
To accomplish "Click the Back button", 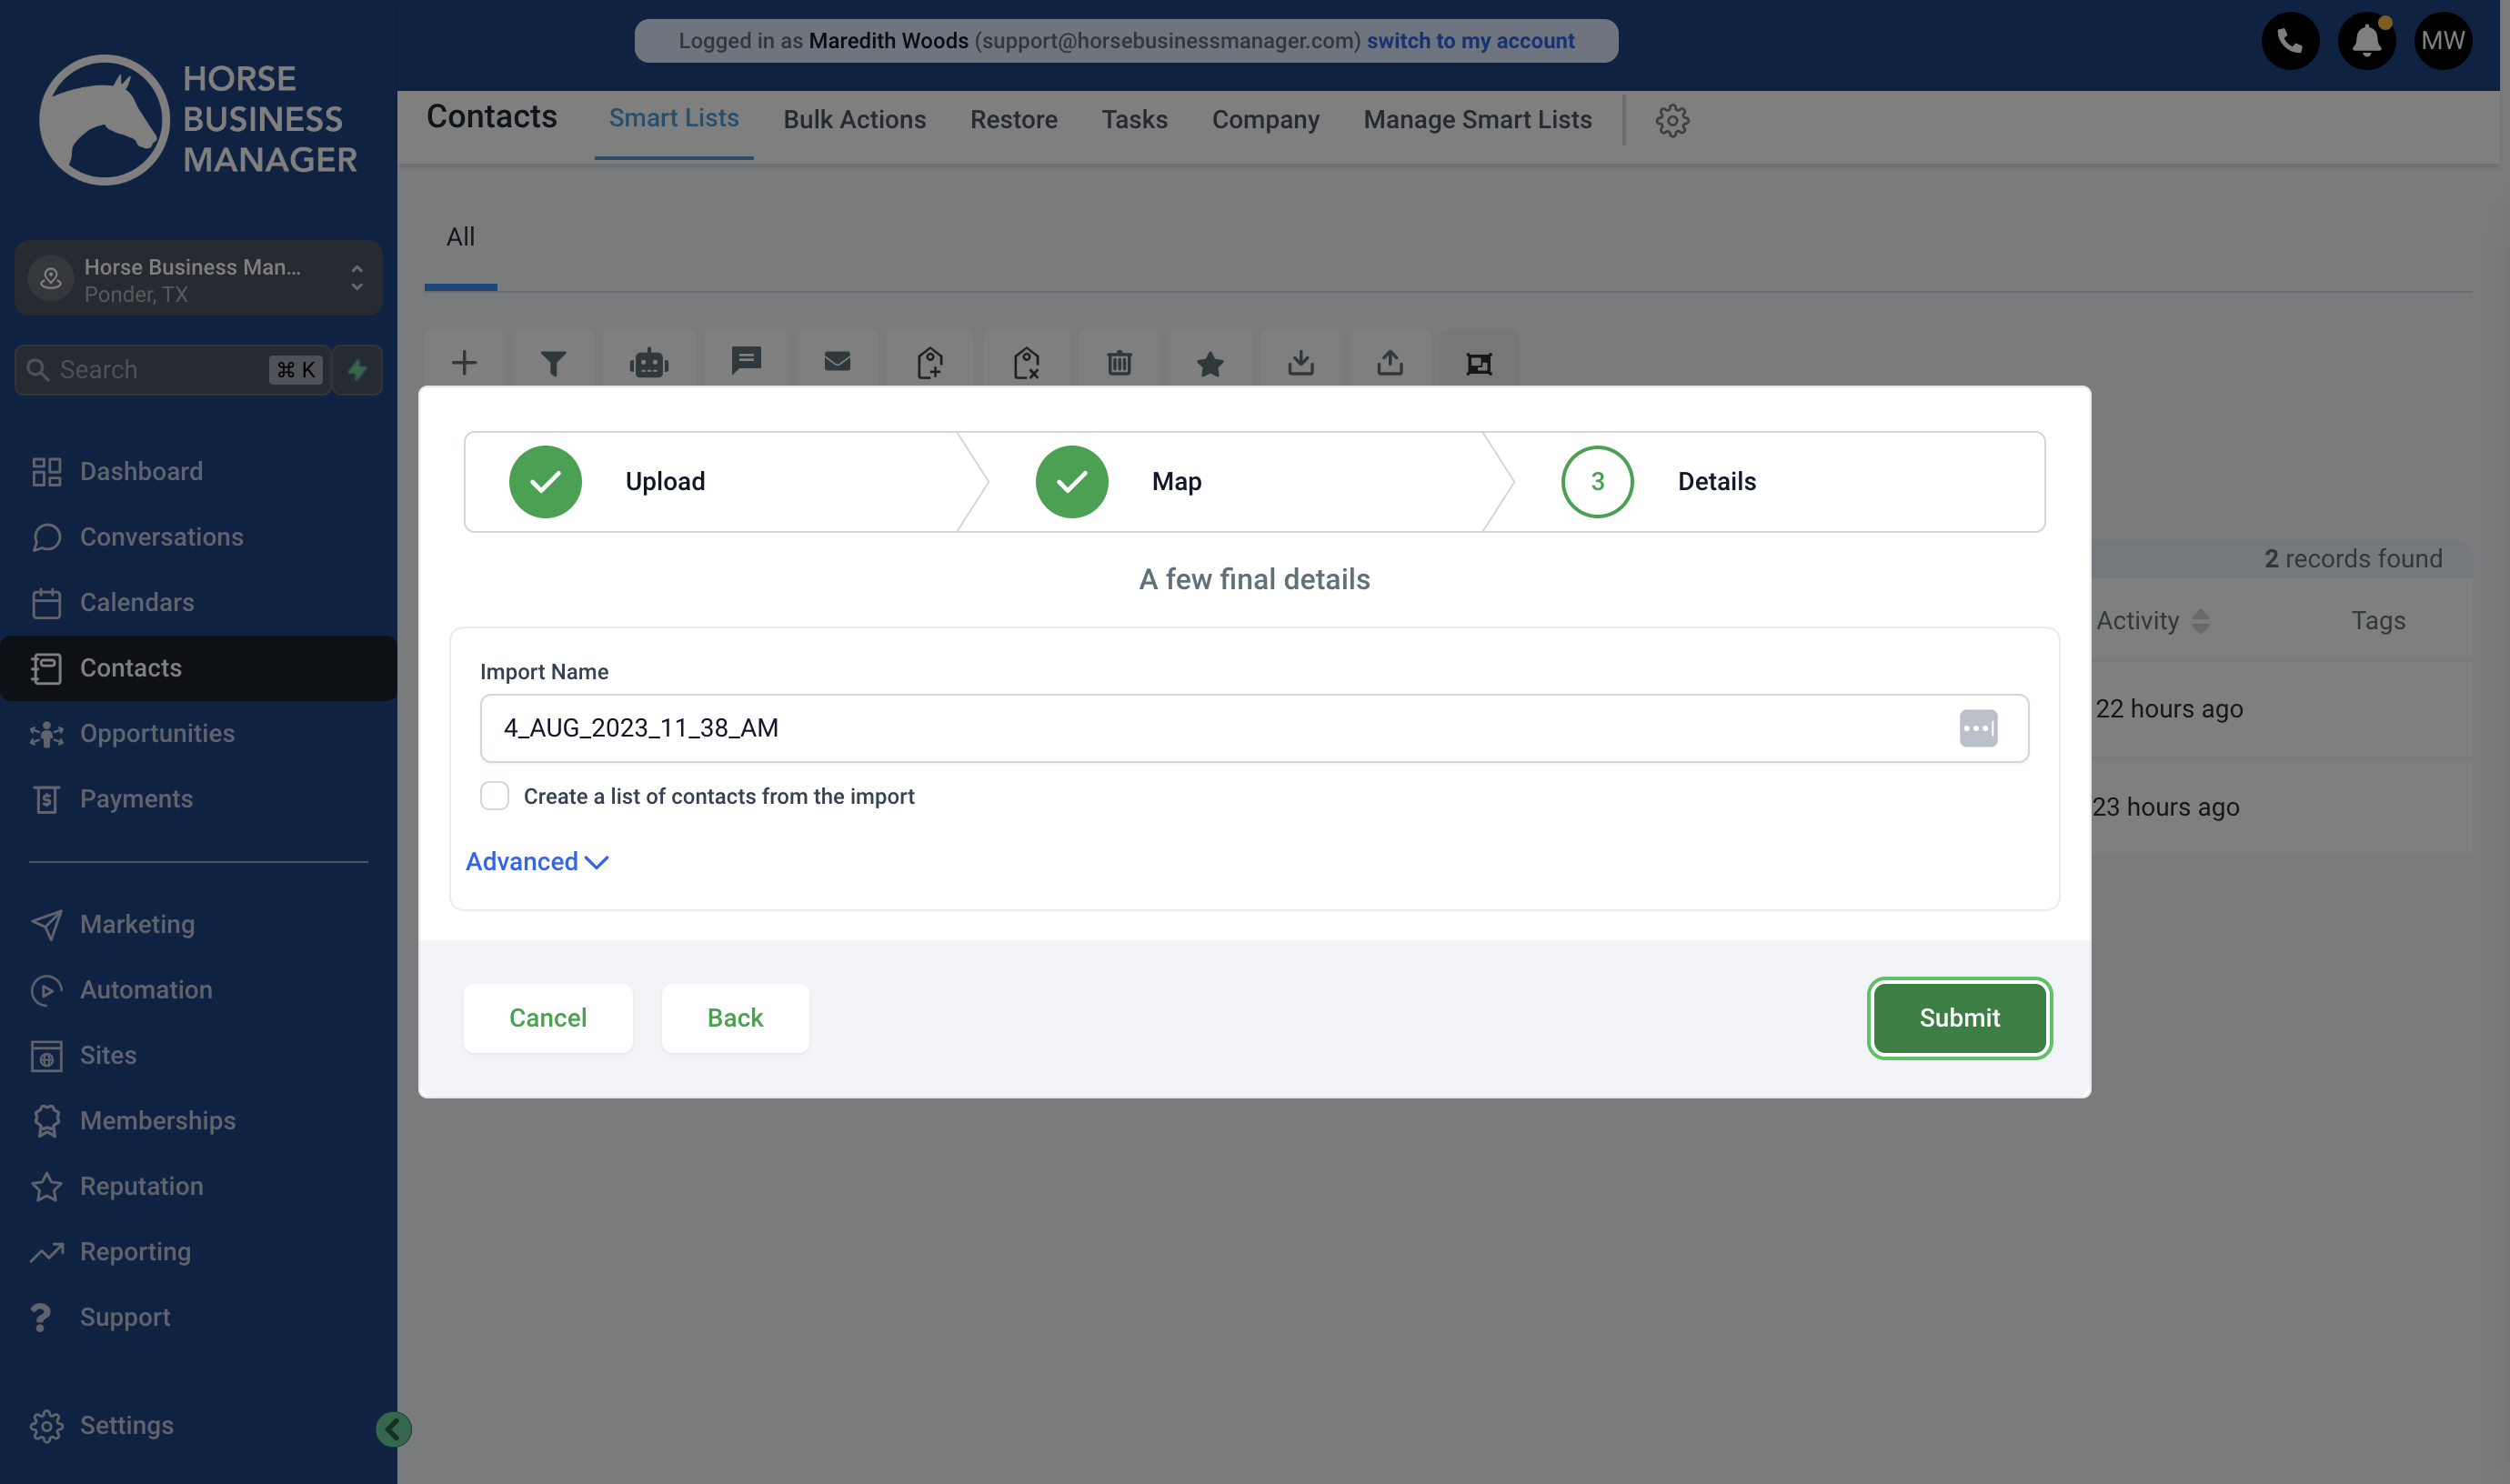I will pyautogui.click(x=735, y=1018).
